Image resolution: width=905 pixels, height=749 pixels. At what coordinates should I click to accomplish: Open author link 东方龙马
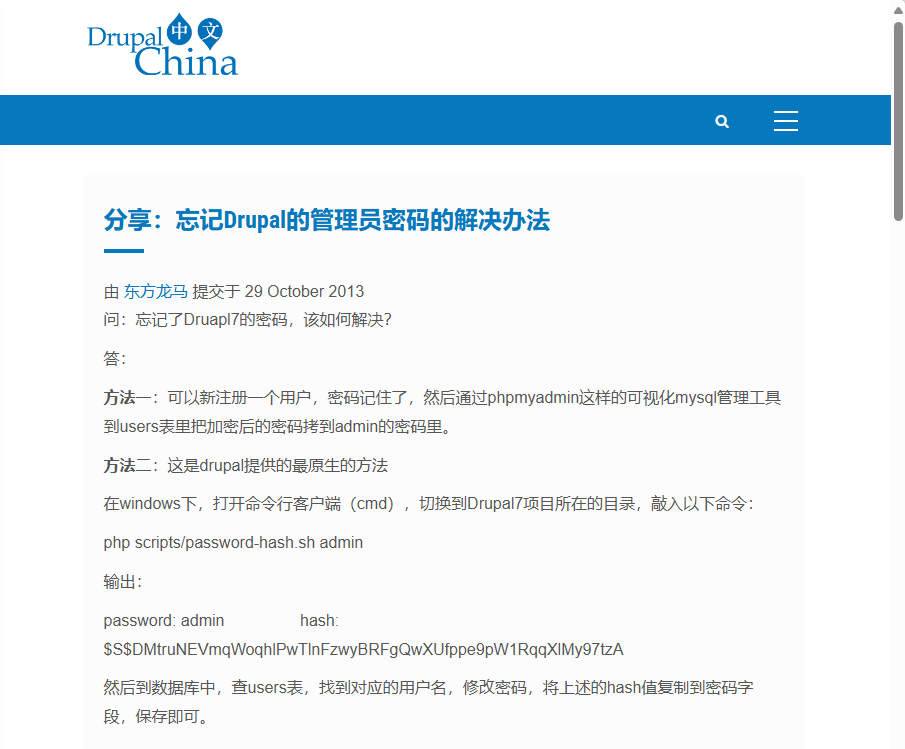(x=155, y=292)
